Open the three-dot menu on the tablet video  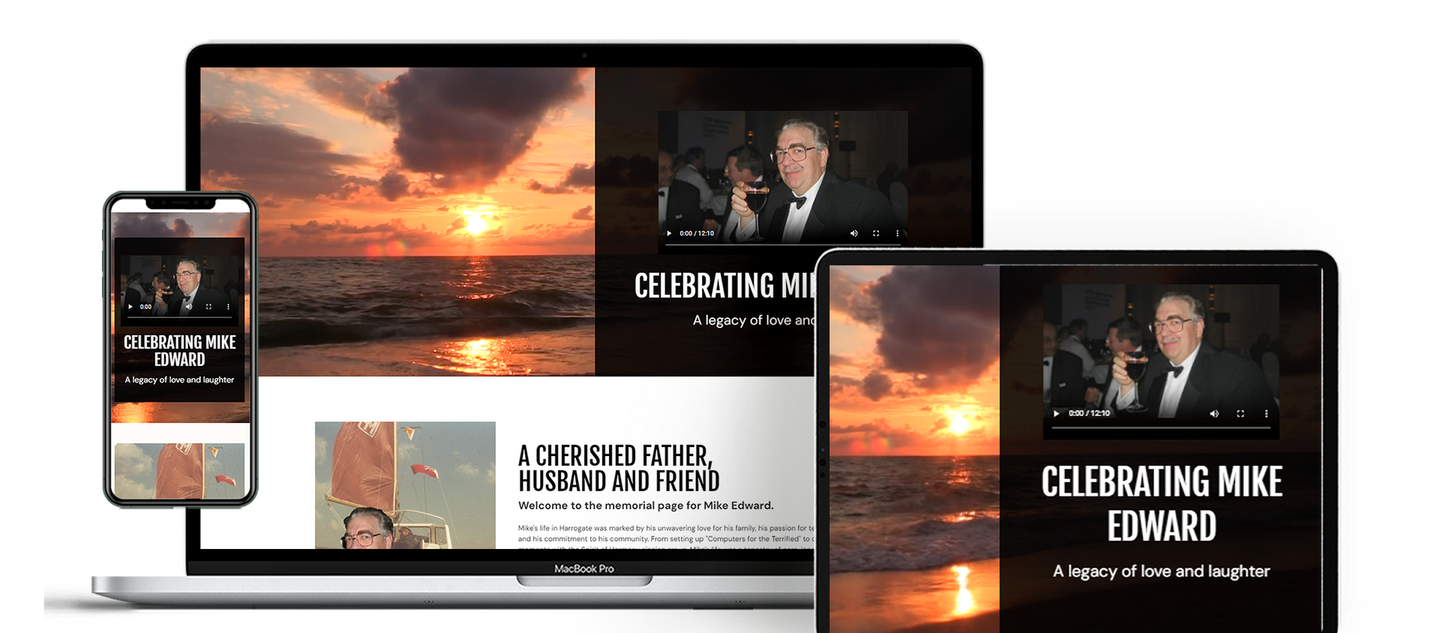point(1266,413)
